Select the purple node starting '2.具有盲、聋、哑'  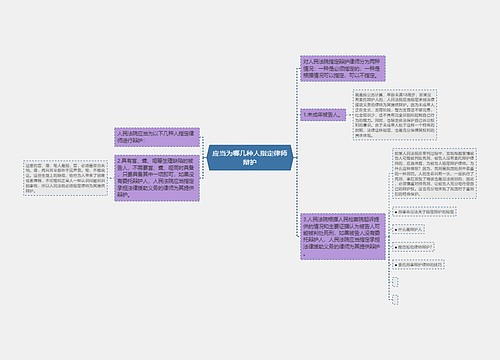157,178
